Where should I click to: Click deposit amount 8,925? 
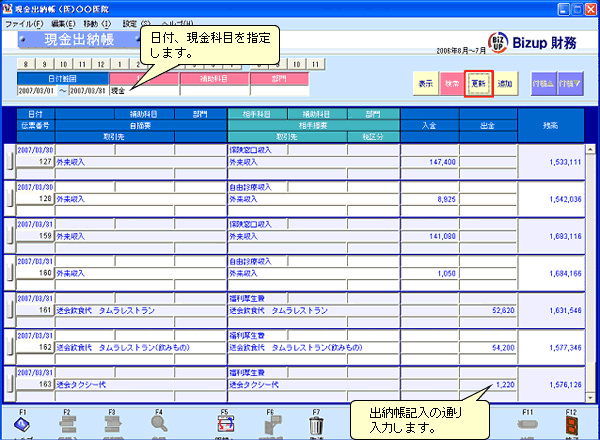(446, 199)
